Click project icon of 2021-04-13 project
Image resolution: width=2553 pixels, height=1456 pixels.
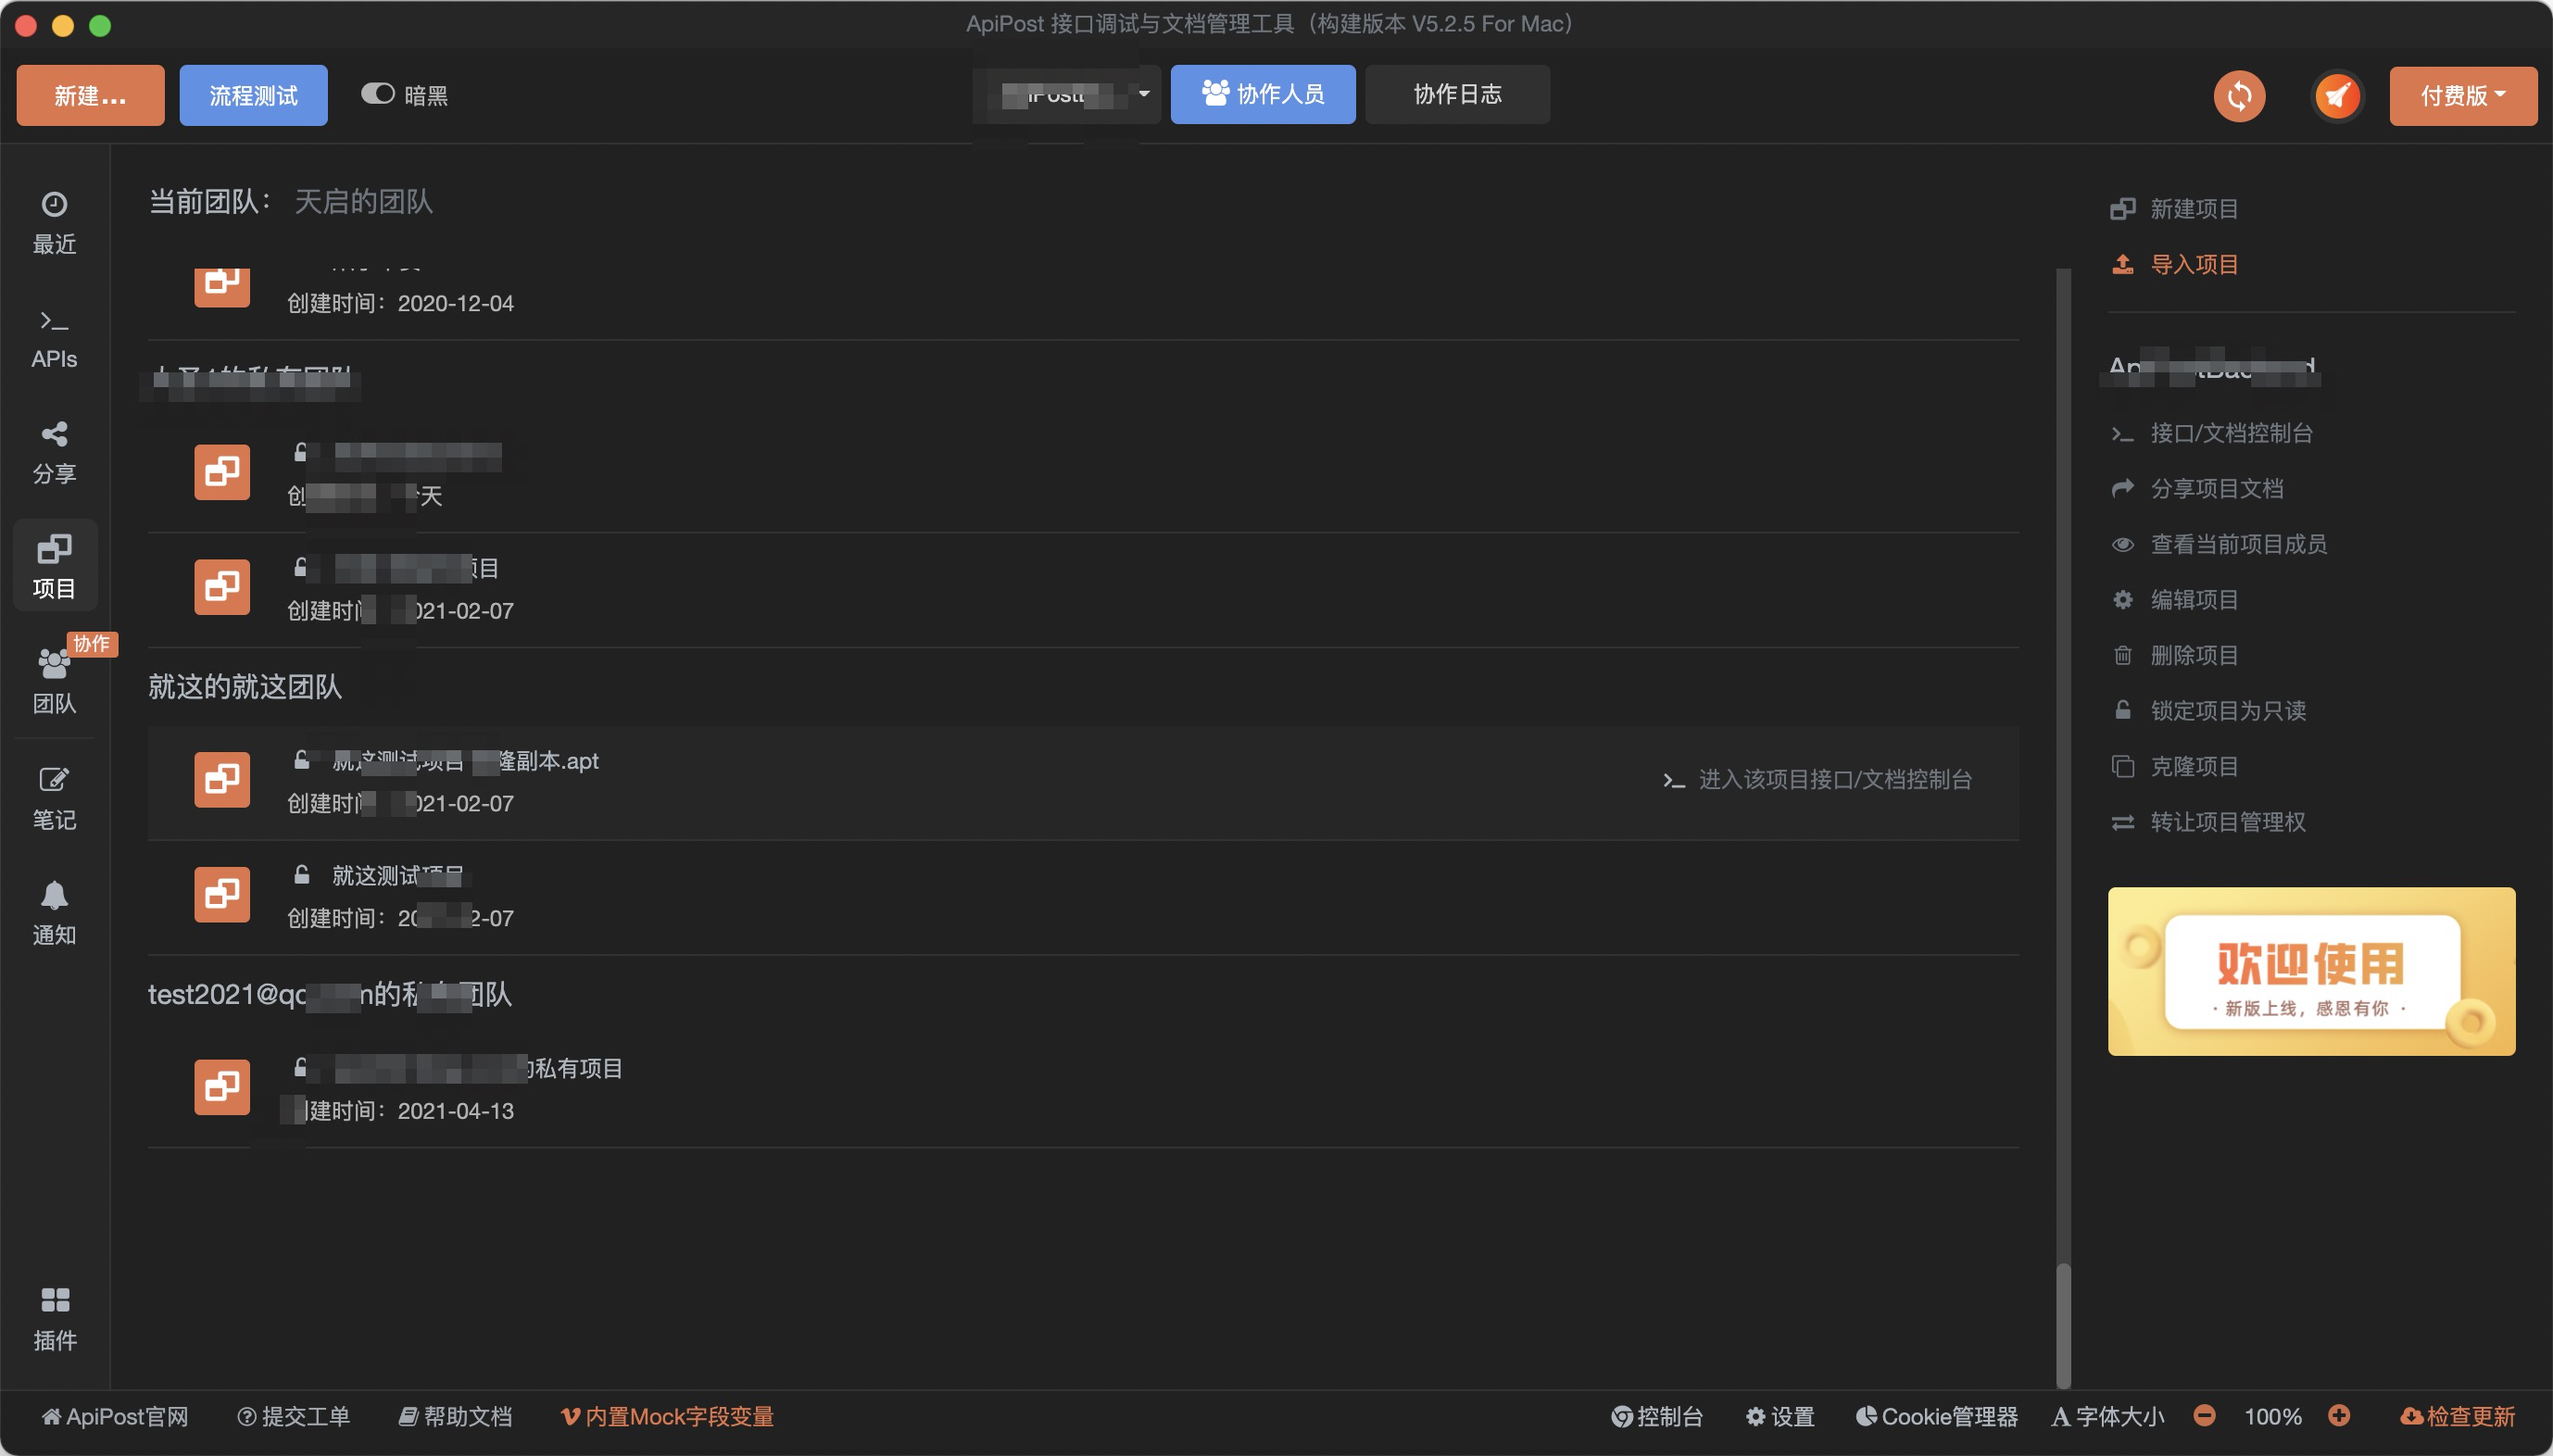[x=222, y=1087]
